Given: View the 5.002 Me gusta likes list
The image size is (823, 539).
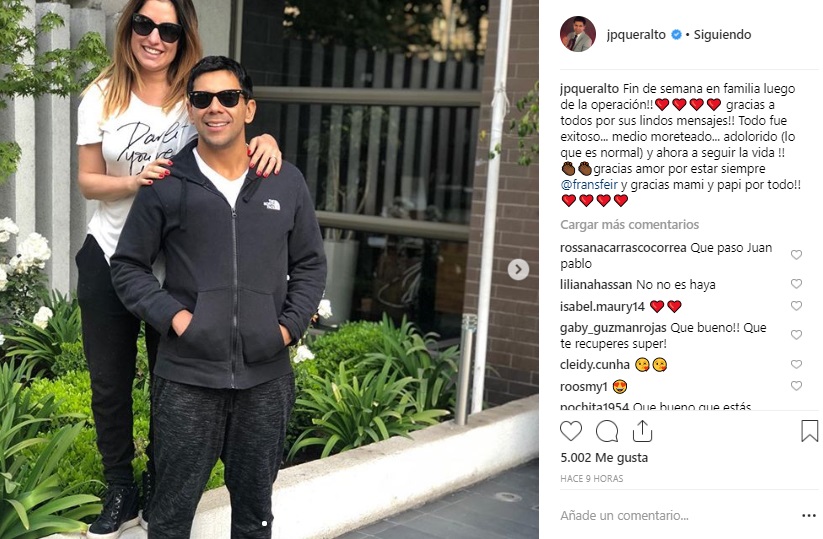Looking at the screenshot, I should coord(604,458).
